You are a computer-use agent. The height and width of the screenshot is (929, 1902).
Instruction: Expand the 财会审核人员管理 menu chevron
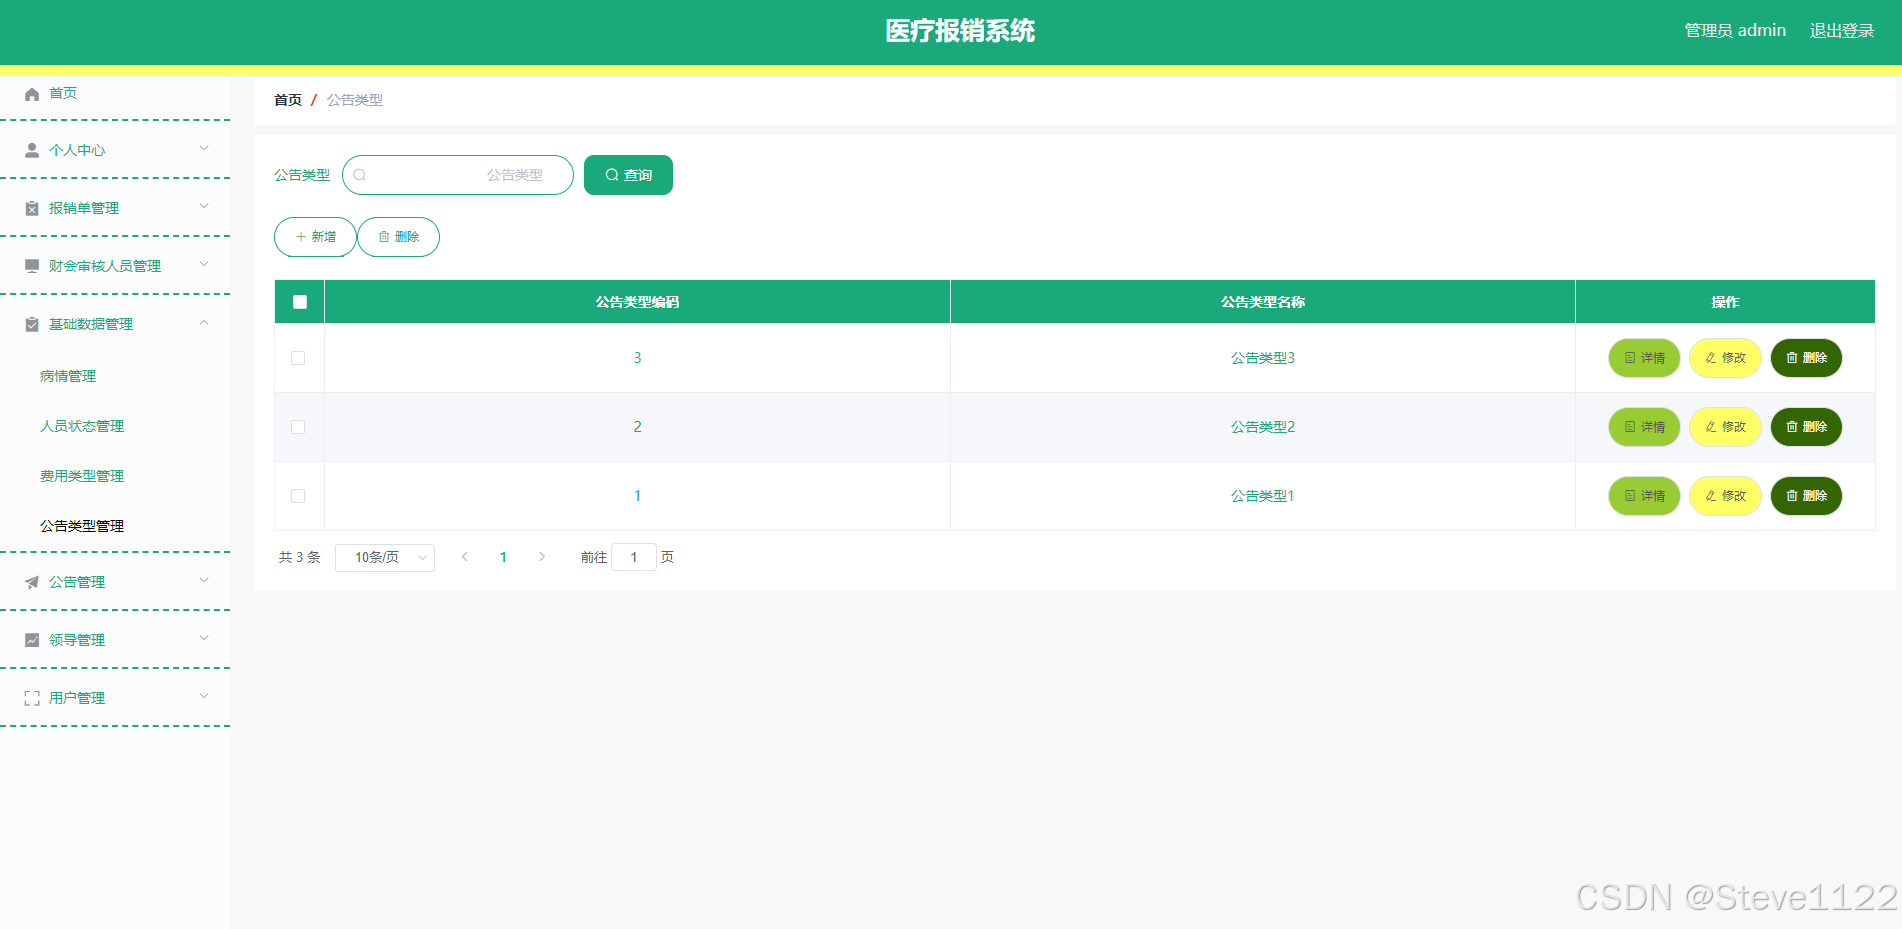click(204, 264)
